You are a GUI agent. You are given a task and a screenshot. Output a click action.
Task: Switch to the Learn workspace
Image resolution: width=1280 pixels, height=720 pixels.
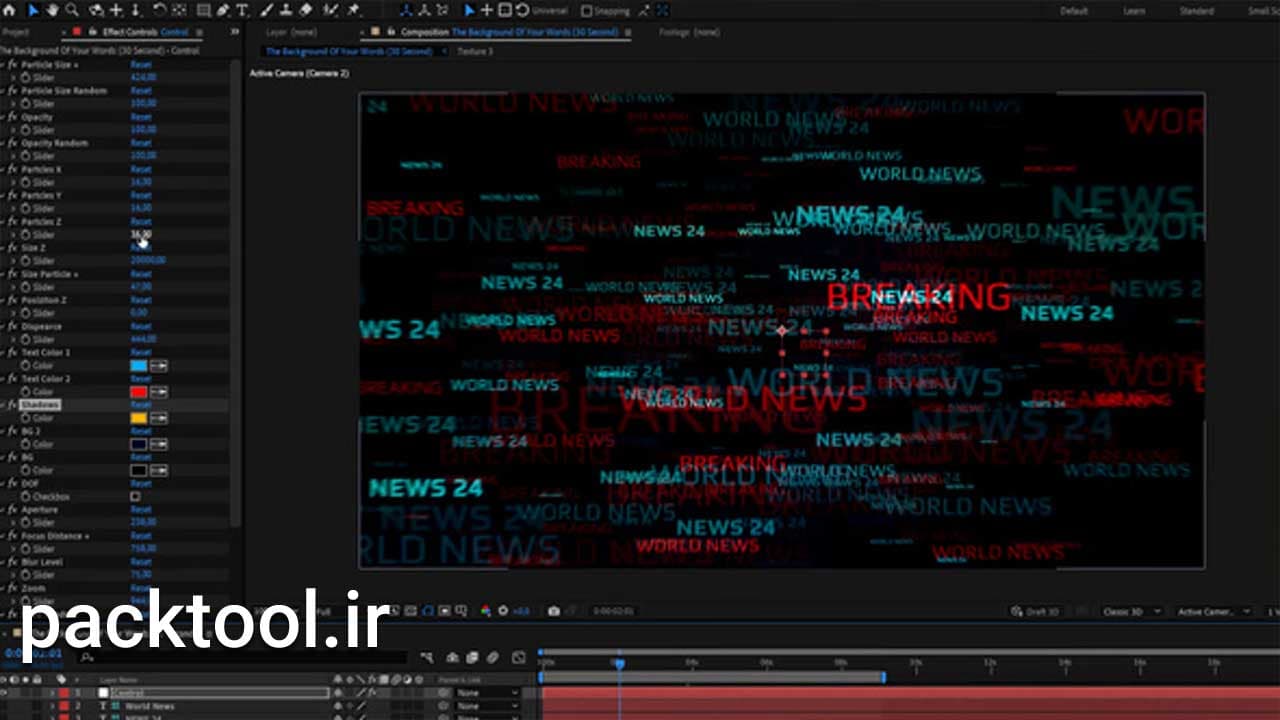click(1134, 11)
